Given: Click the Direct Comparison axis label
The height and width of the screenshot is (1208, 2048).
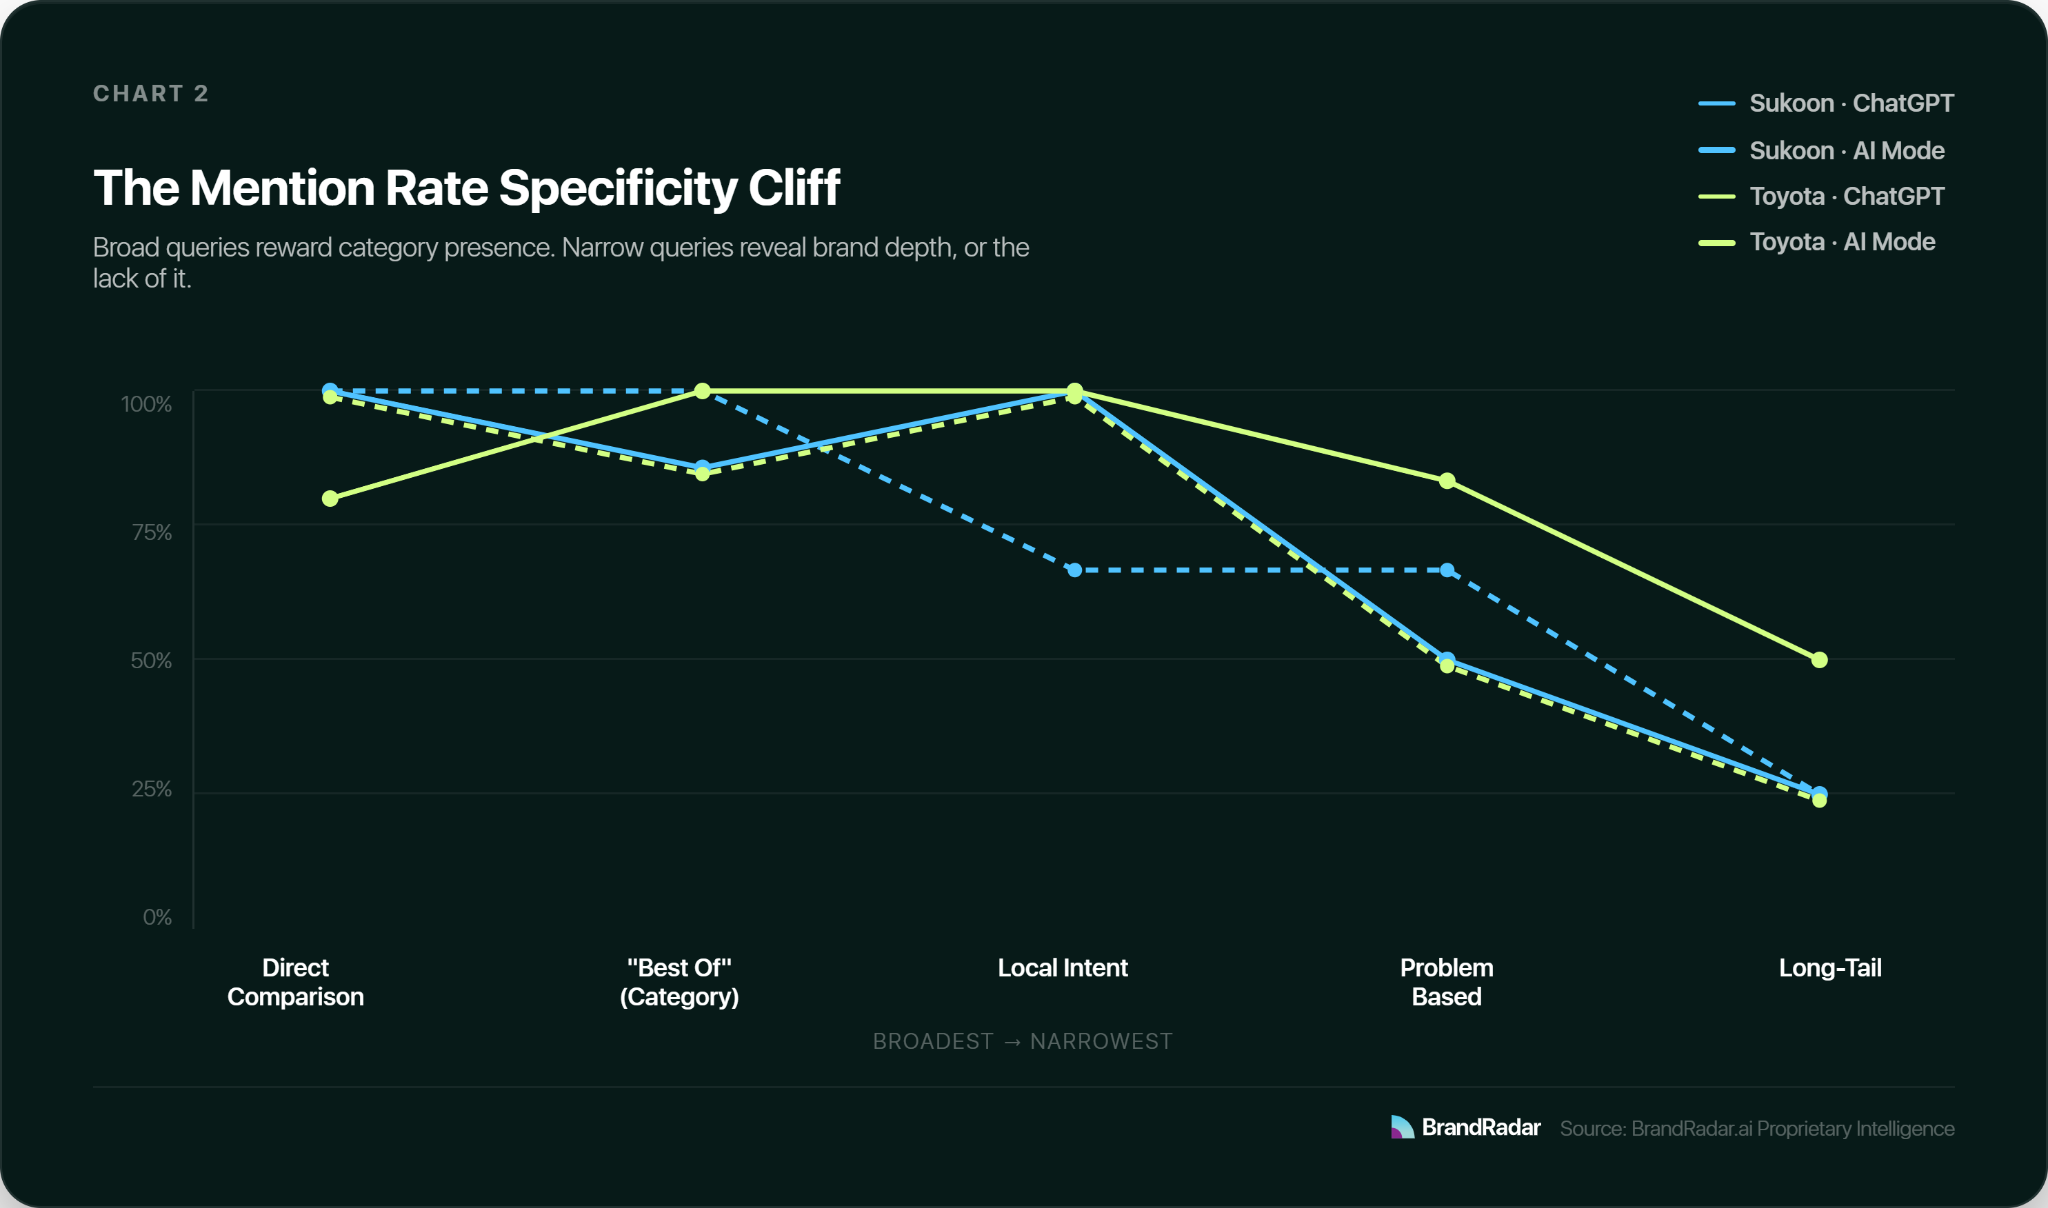Looking at the screenshot, I should (x=295, y=982).
